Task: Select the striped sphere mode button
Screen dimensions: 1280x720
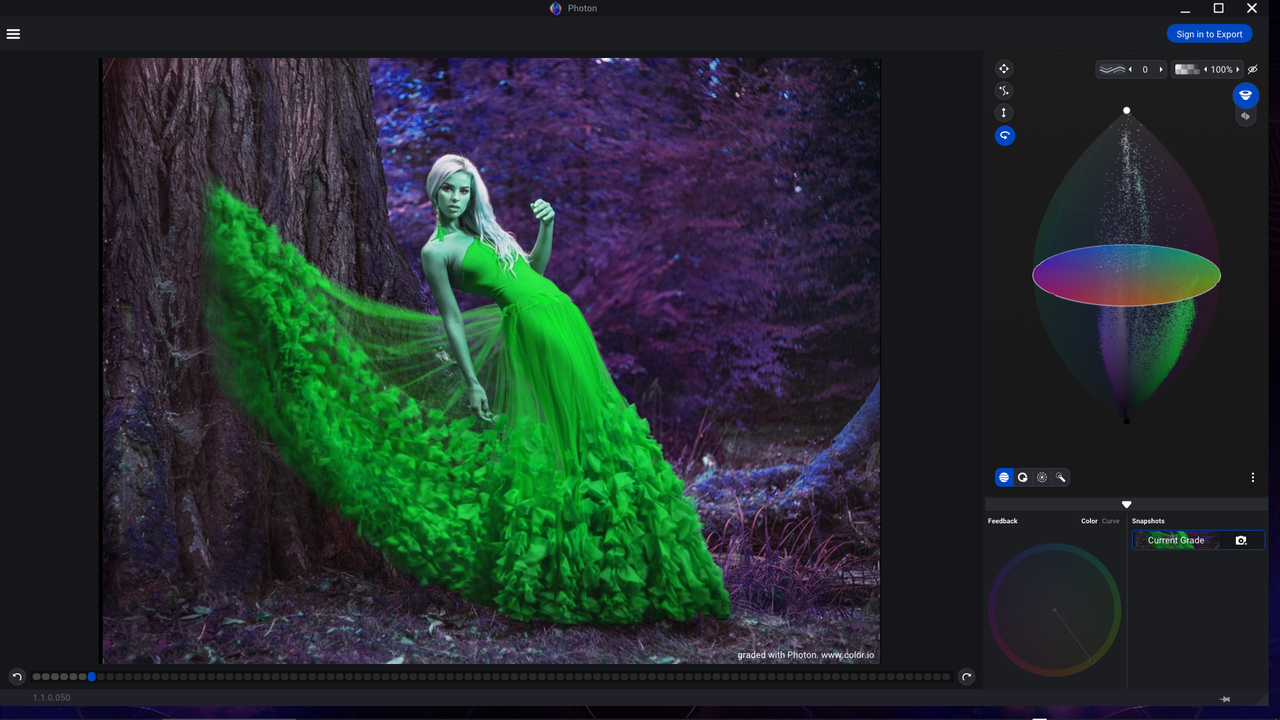Action: point(1004,478)
